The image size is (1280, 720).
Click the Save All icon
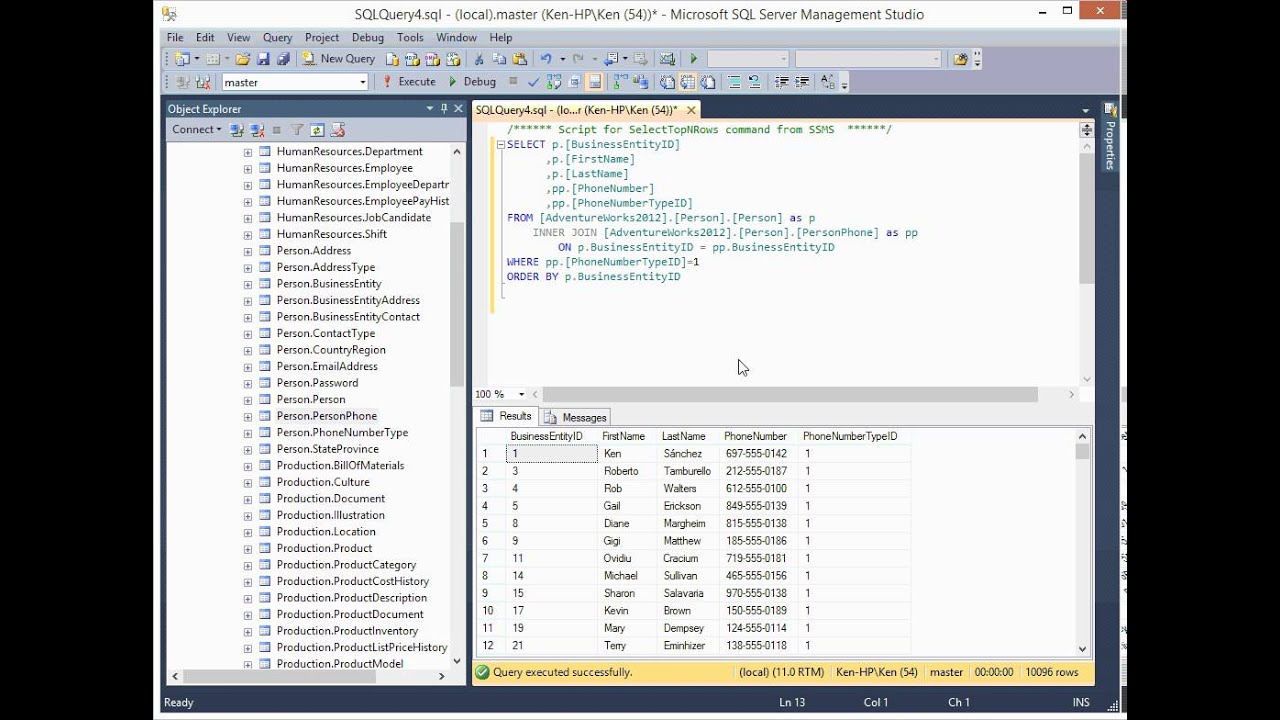pos(283,59)
